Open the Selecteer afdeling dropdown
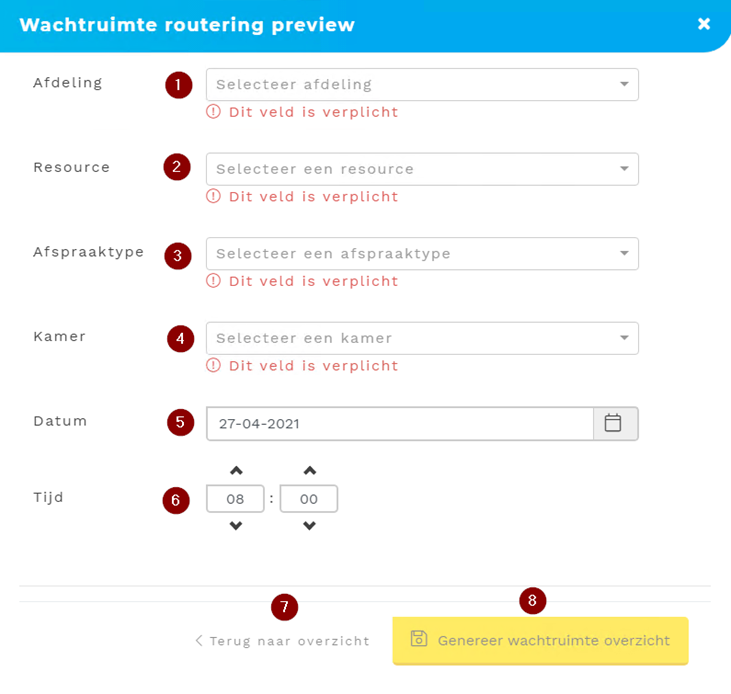Viewport: 731px width, 694px height. point(410,84)
